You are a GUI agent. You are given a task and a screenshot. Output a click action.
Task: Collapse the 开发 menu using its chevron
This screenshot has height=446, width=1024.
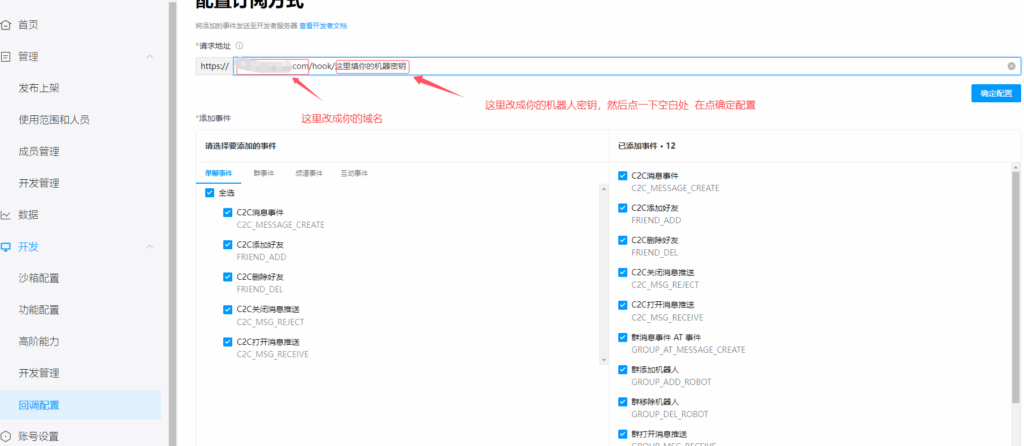pos(150,246)
